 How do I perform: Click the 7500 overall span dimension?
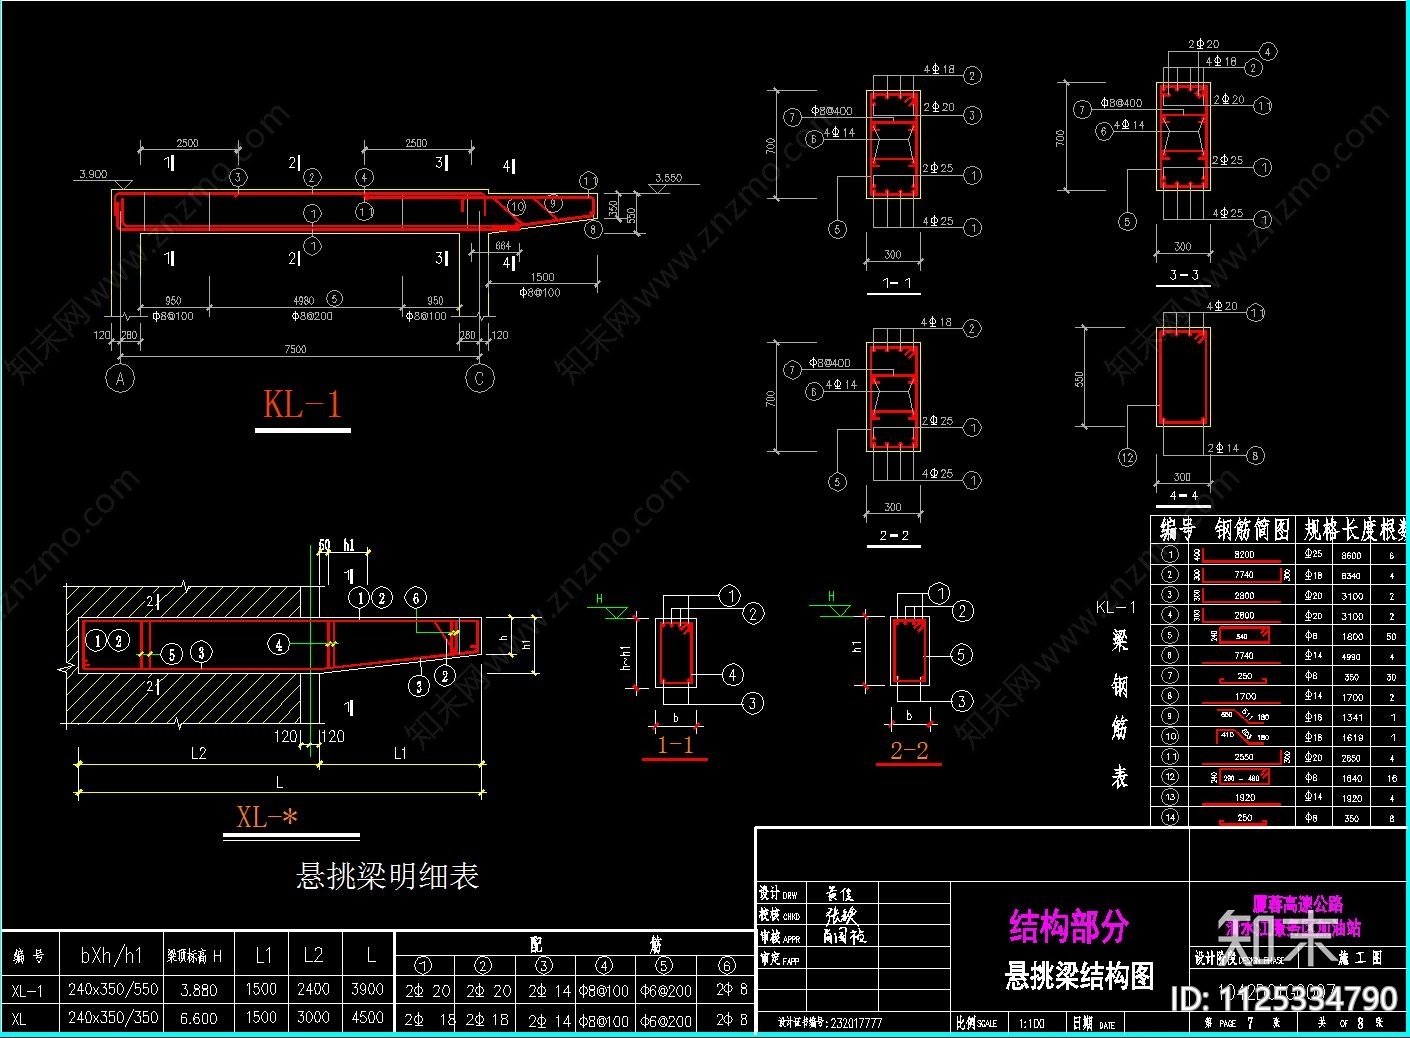pyautogui.click(x=296, y=349)
